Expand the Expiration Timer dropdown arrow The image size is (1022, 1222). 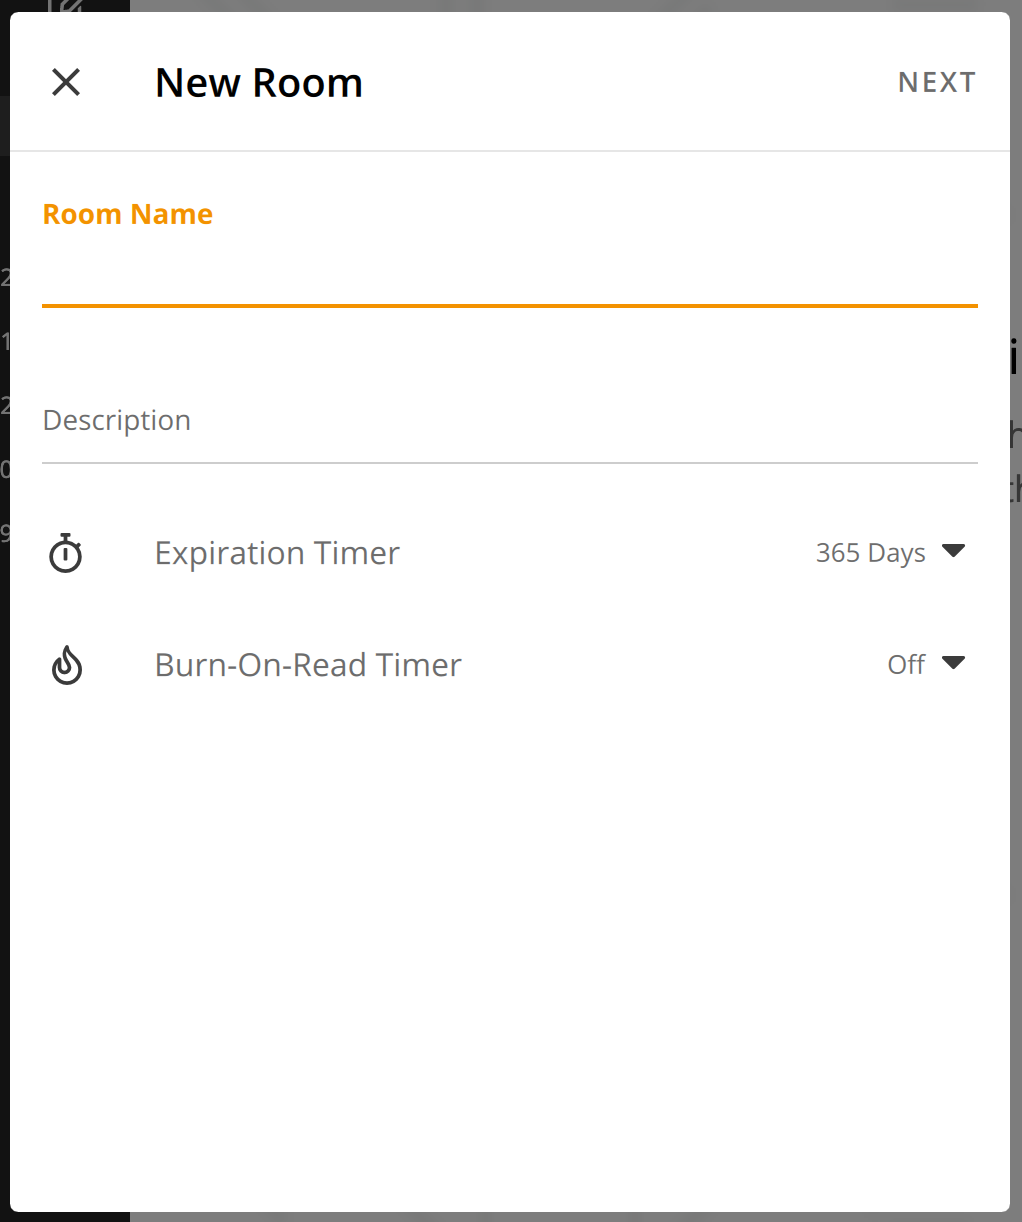pos(954,551)
